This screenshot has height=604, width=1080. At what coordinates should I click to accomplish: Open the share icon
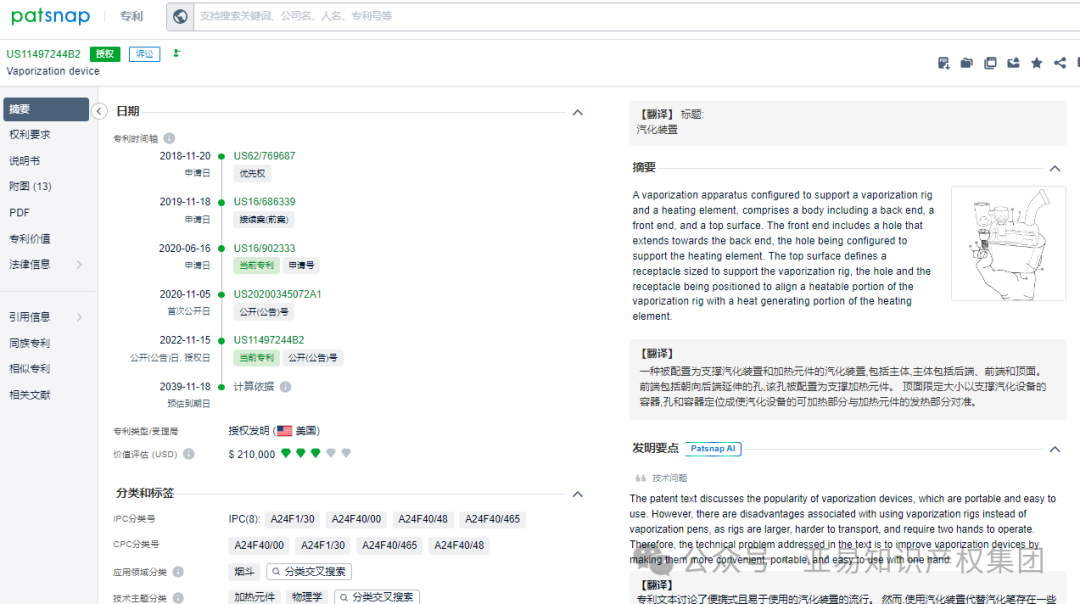coord(1060,62)
